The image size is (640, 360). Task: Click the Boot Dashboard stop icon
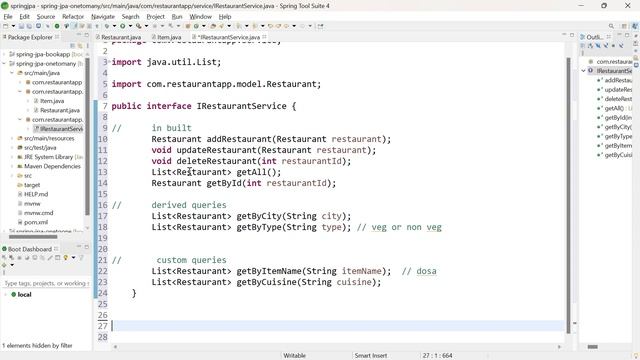19,258
